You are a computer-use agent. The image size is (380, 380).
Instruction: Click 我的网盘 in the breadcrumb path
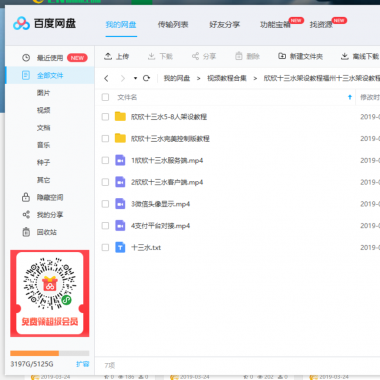pyautogui.click(x=177, y=78)
